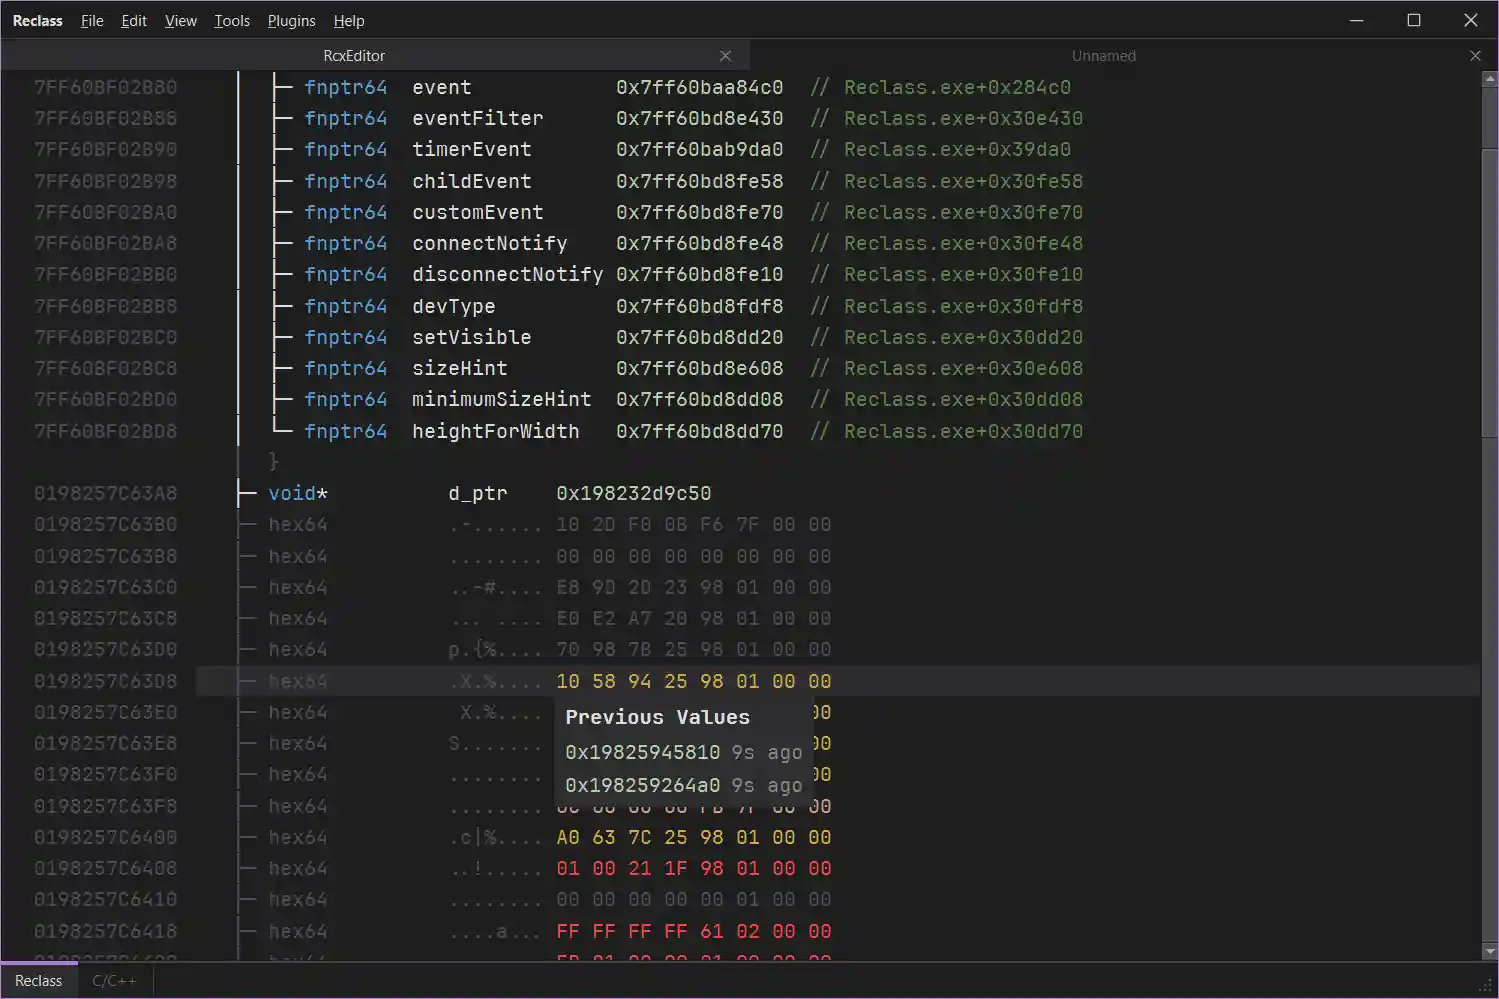Select the heightForWidth fnptr64 entry

495,430
